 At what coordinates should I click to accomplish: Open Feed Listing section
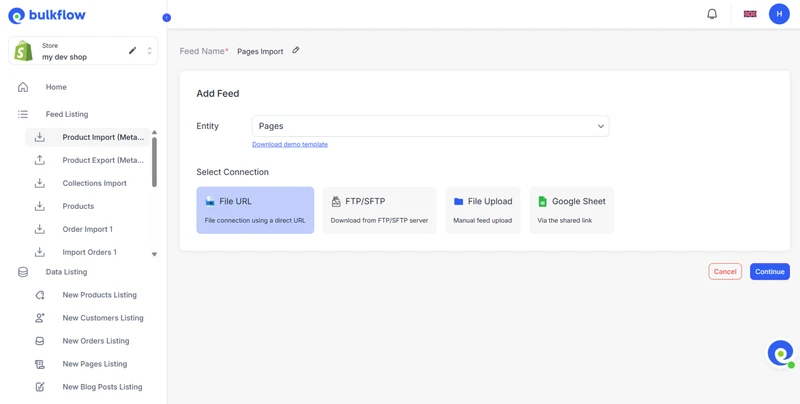pyautogui.click(x=67, y=114)
